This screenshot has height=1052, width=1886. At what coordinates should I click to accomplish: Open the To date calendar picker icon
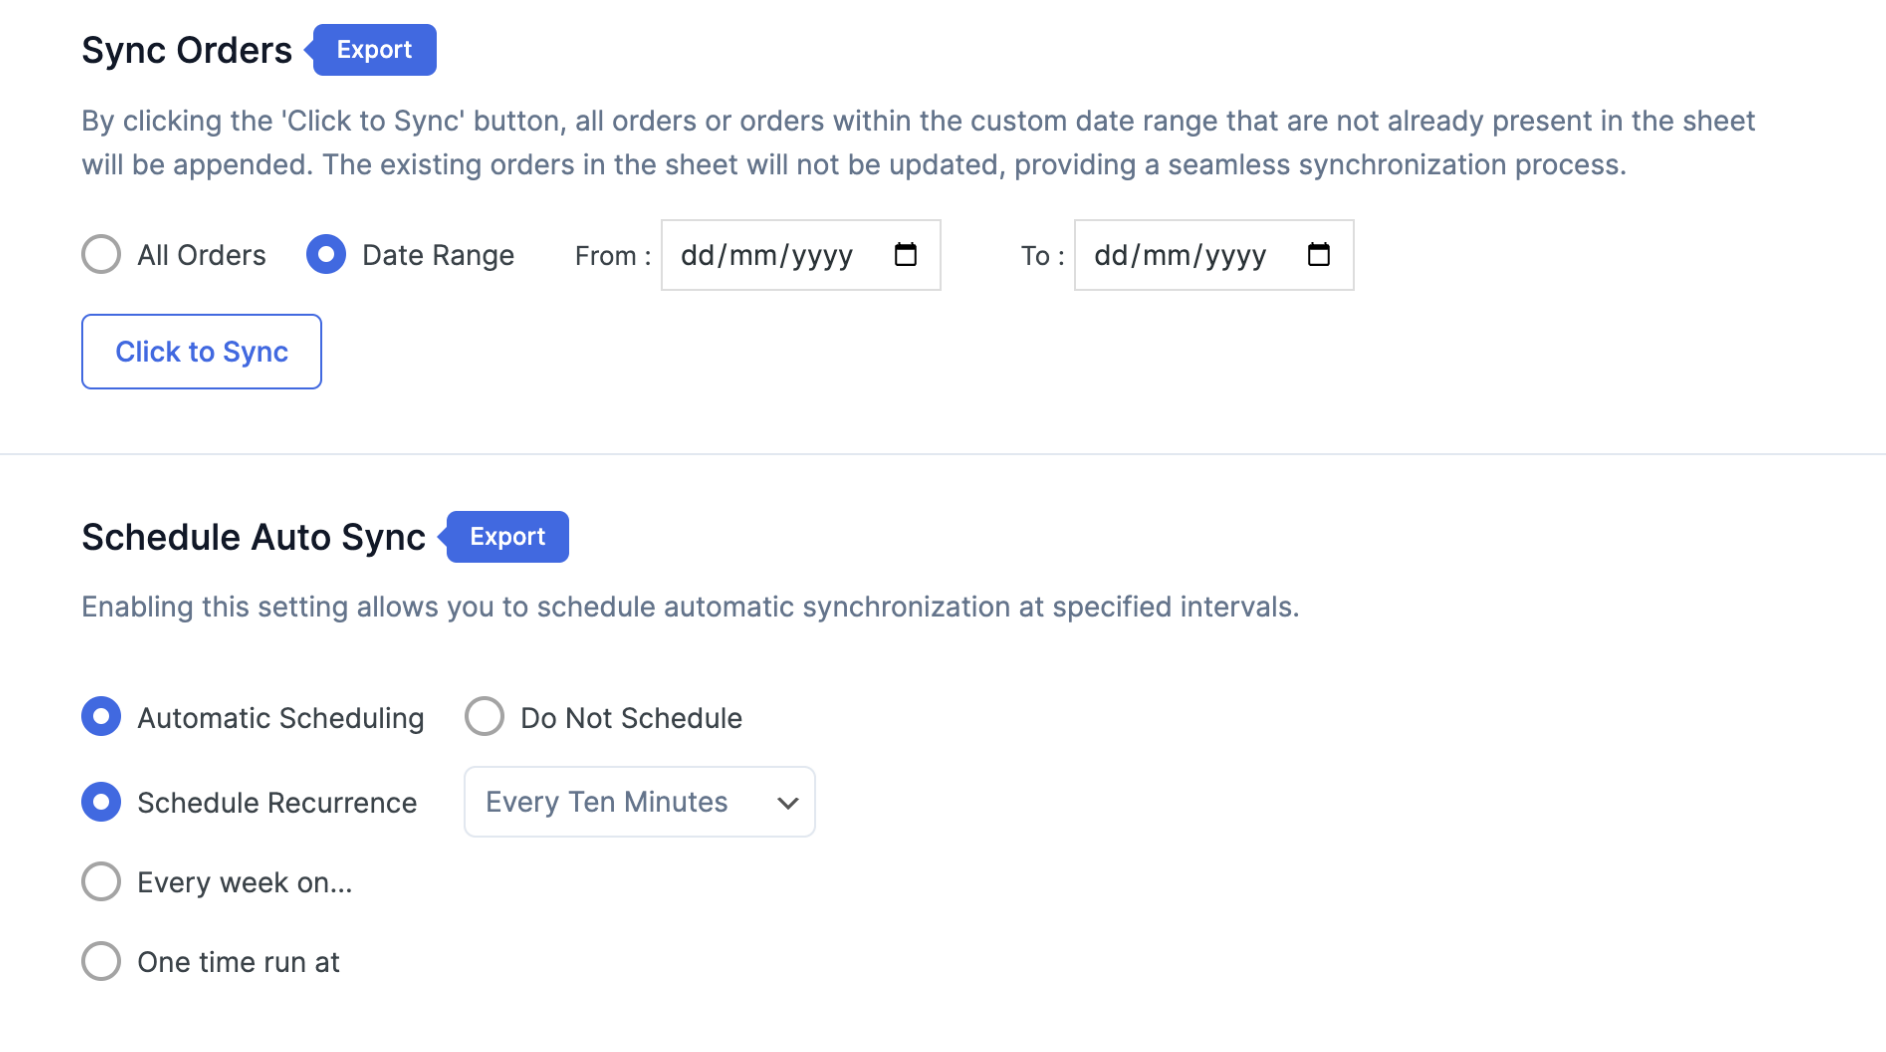coord(1318,255)
